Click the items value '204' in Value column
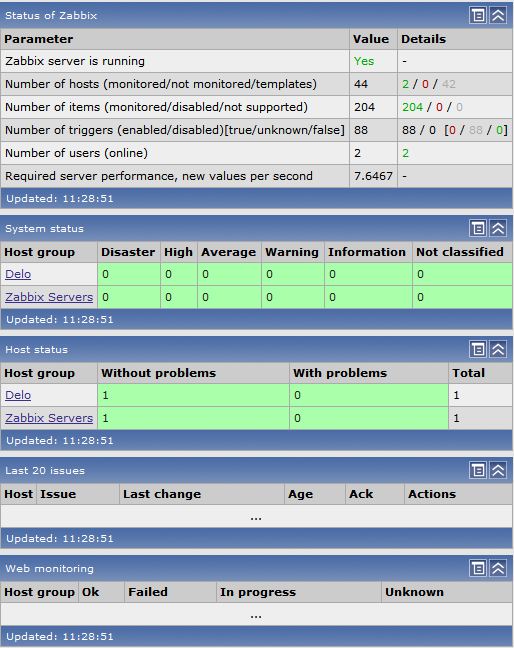The width and height of the screenshot is (514, 648). (x=364, y=107)
